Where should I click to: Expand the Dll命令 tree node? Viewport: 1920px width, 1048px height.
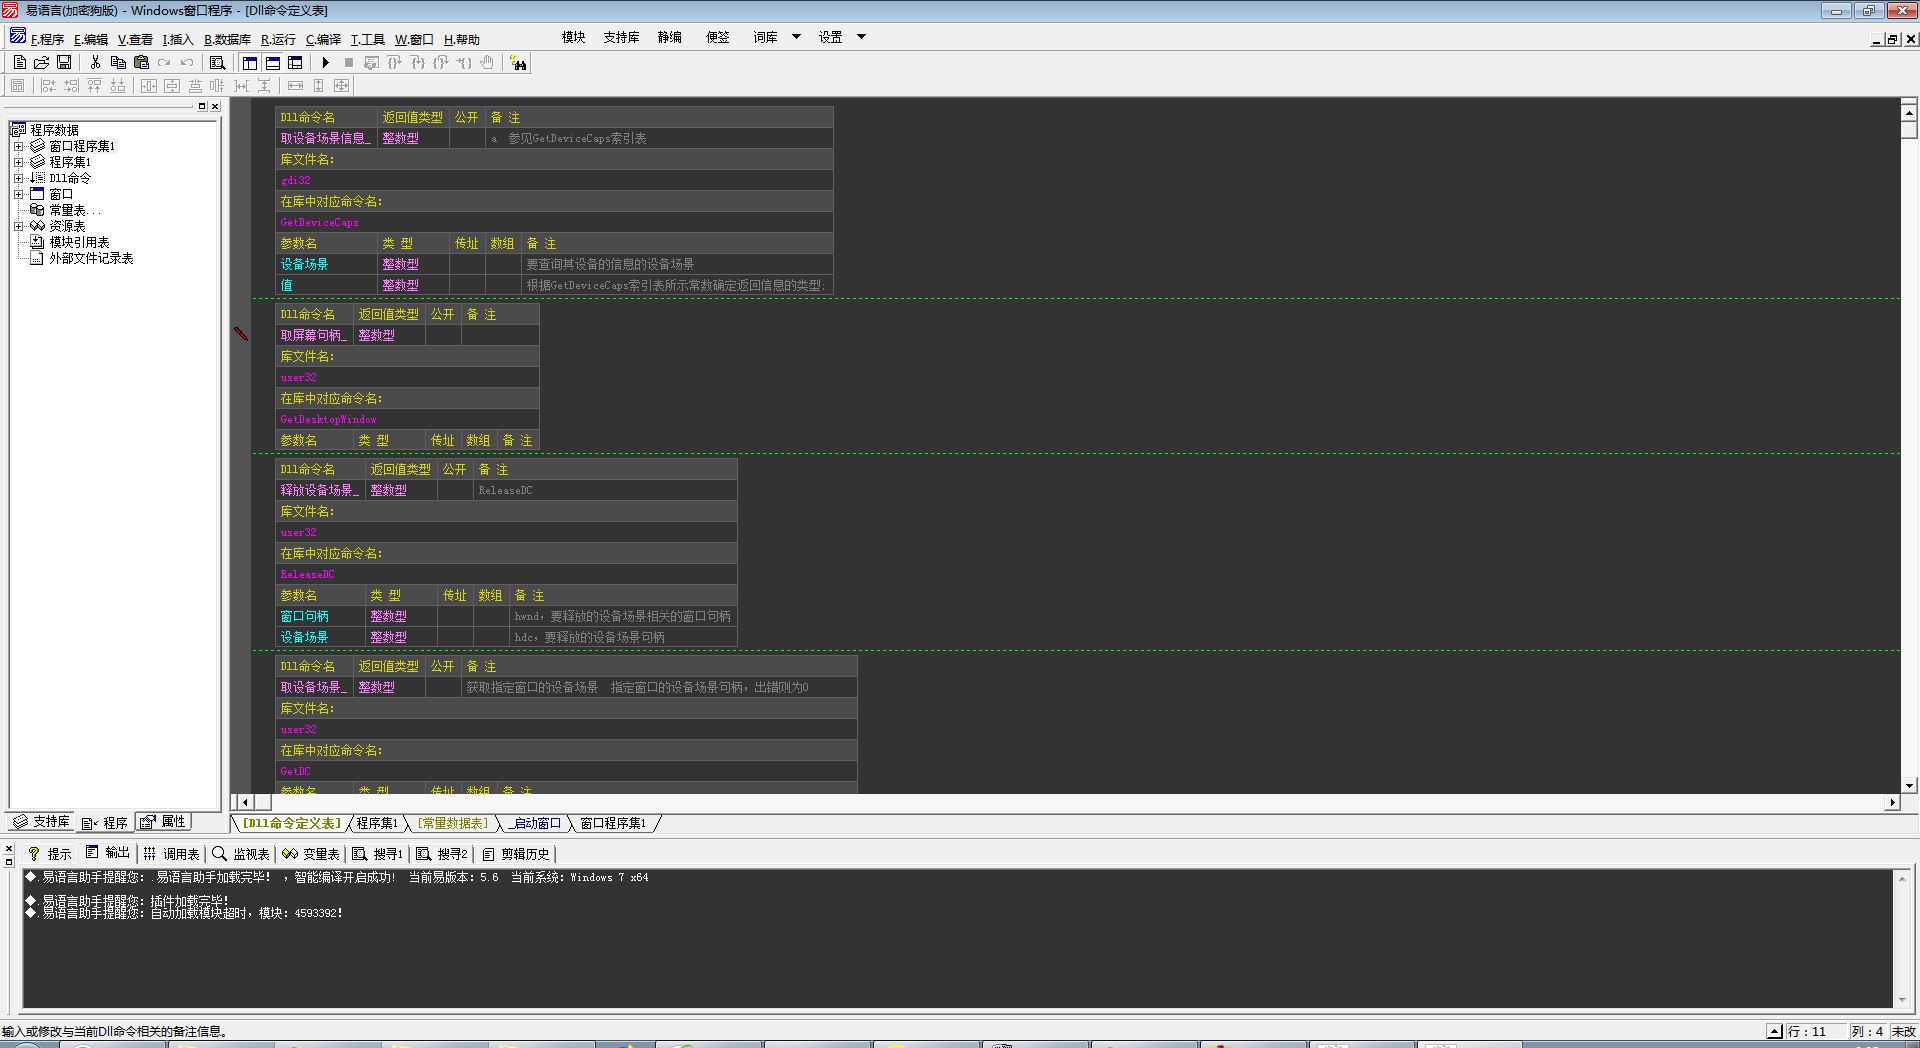point(18,178)
